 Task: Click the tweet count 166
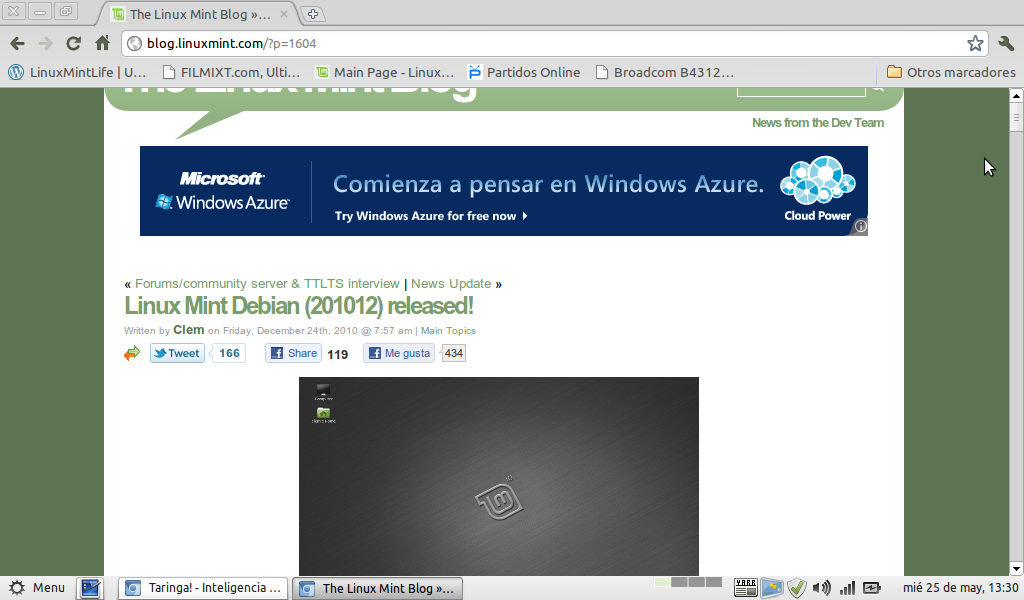coord(229,353)
